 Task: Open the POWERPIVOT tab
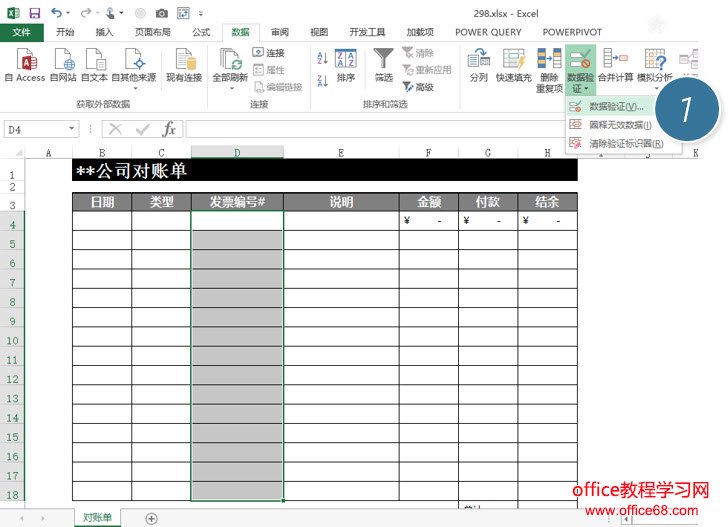click(572, 32)
